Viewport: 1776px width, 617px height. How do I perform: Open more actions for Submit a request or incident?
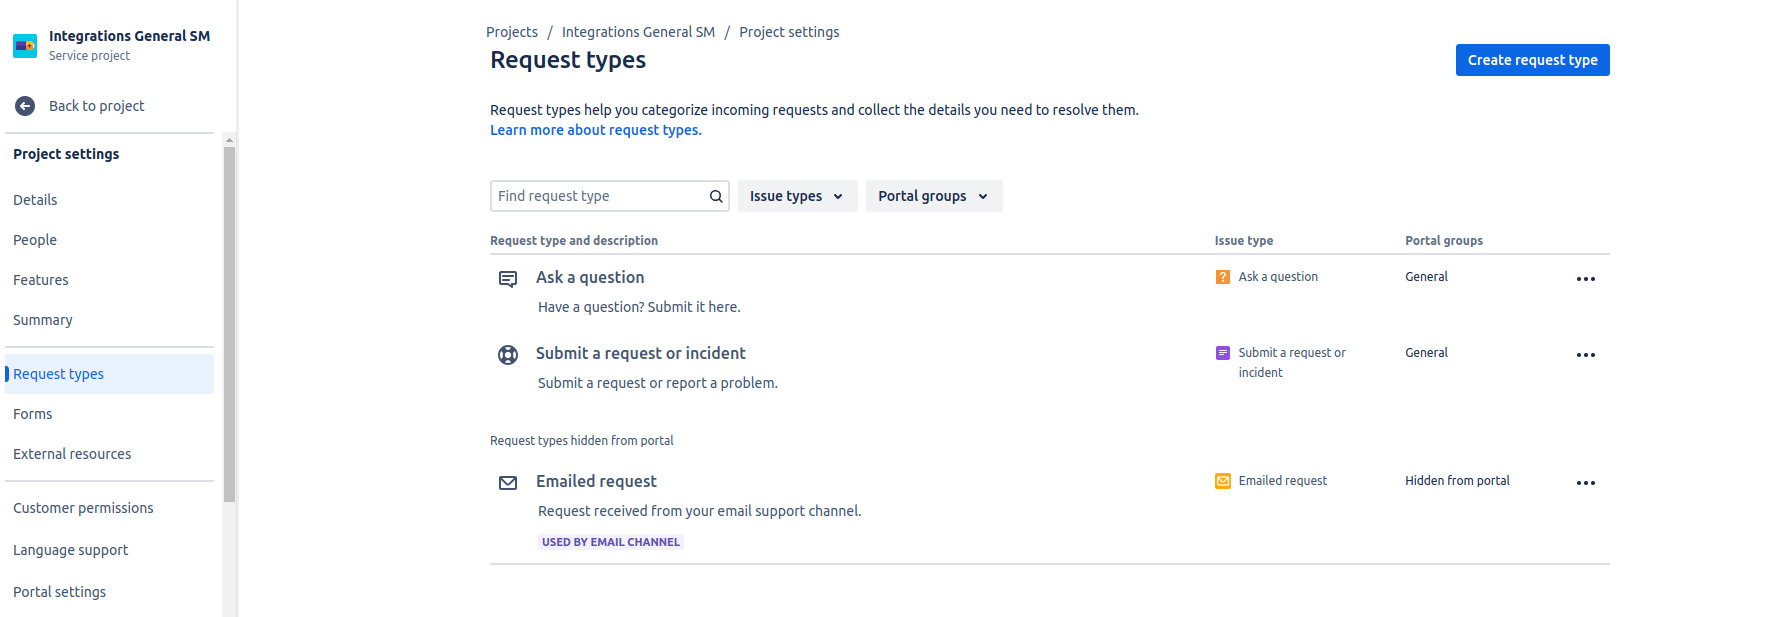tap(1585, 355)
